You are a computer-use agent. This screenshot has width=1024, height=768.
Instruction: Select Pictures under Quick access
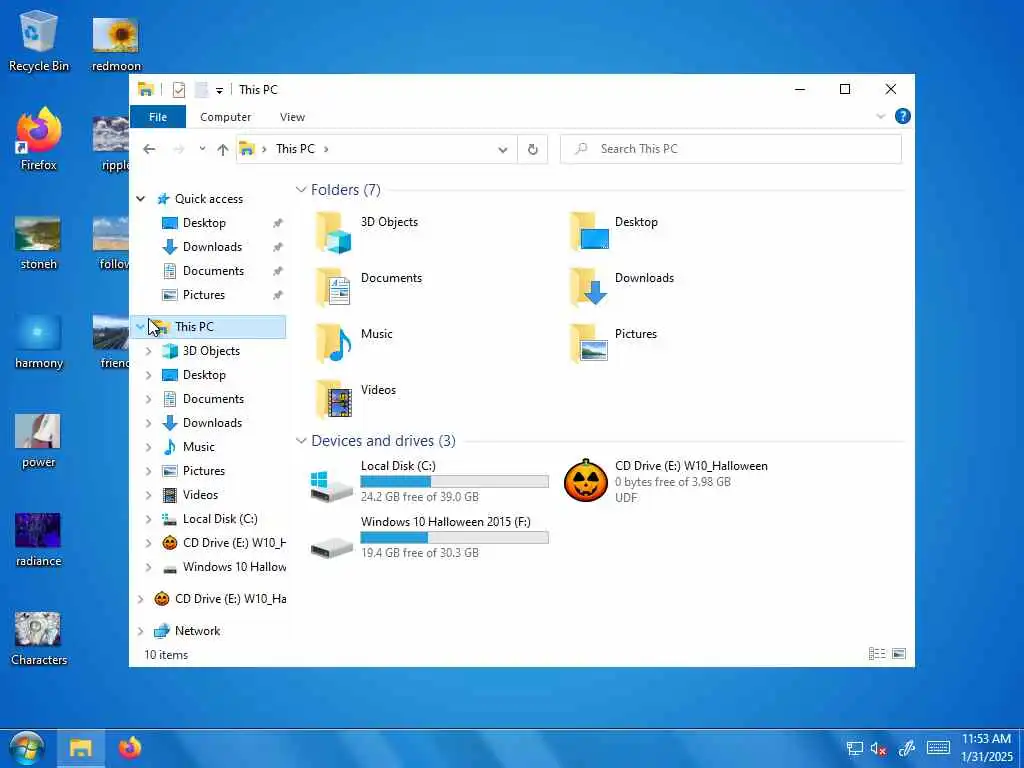[x=204, y=295]
